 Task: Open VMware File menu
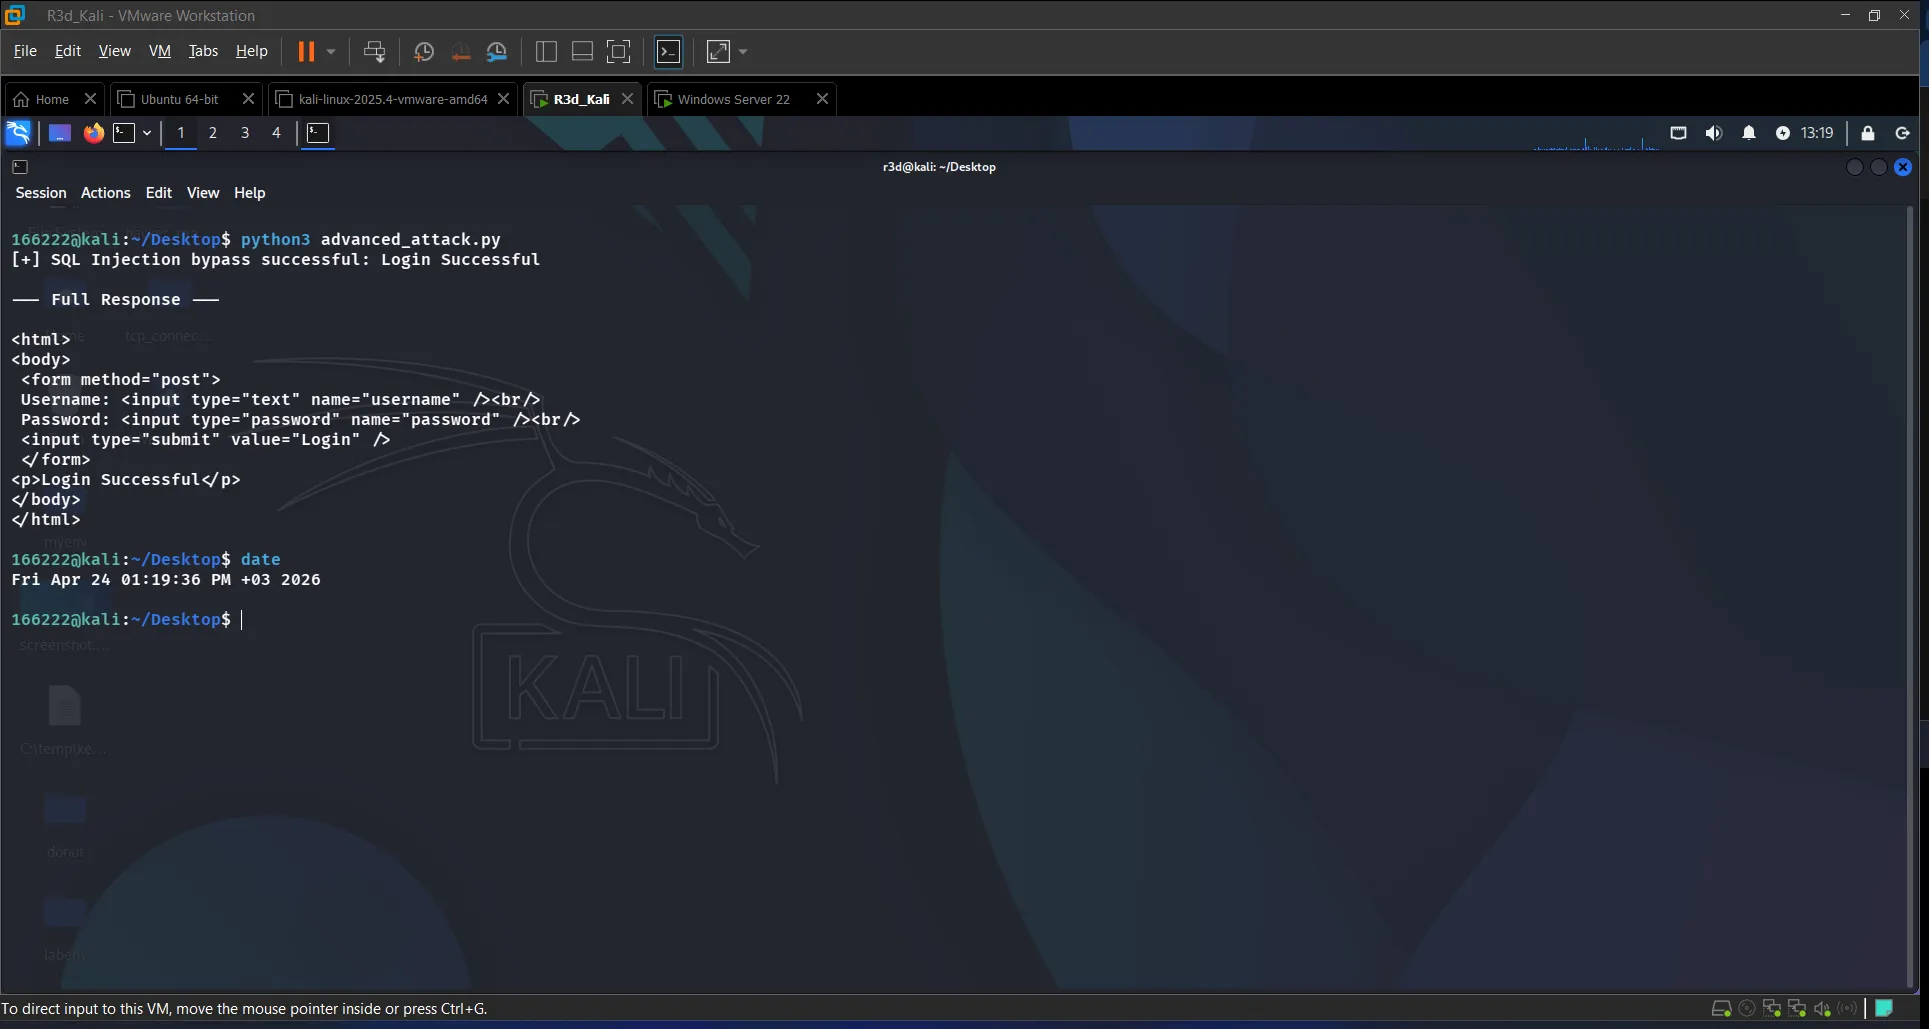25,51
